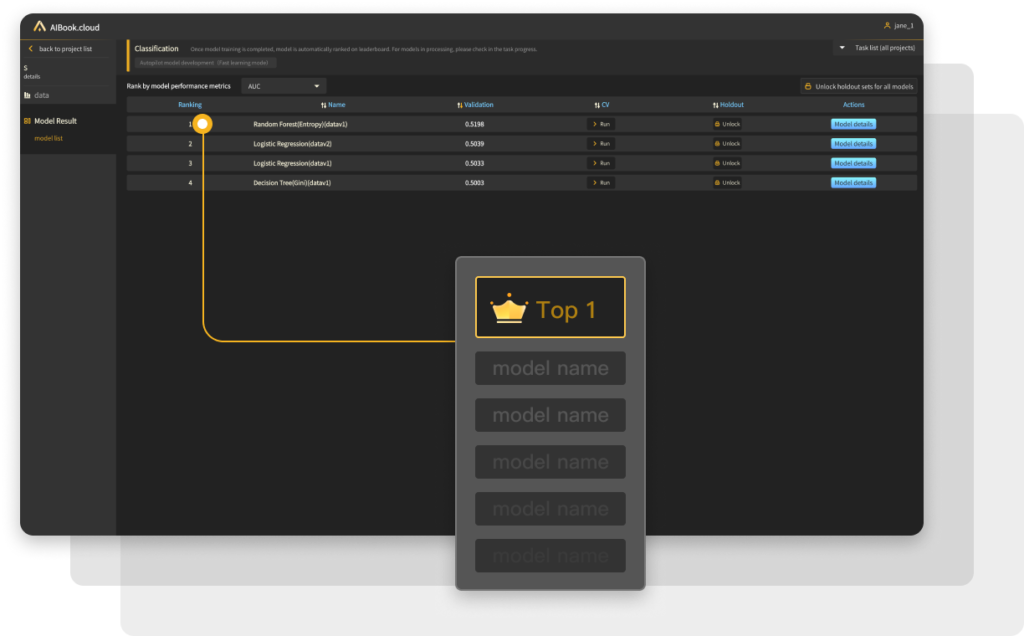Click the back arrow to project list
Image resolution: width=1024 pixels, height=636 pixels.
tap(30, 48)
